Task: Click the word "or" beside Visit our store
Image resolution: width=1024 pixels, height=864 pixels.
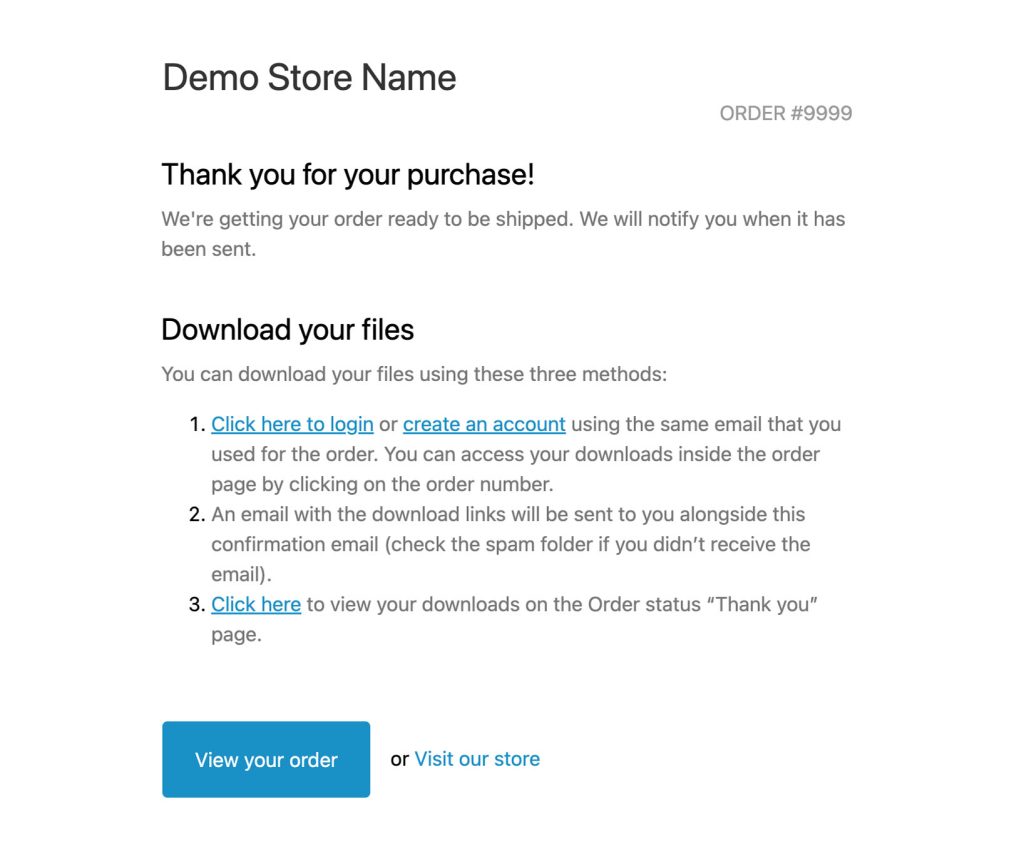Action: click(x=399, y=759)
